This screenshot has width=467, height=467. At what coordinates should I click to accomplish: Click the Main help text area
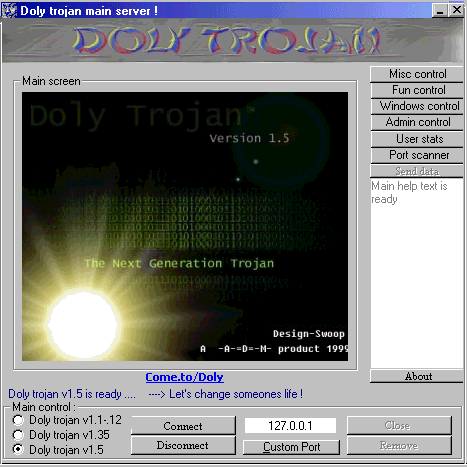click(x=417, y=273)
